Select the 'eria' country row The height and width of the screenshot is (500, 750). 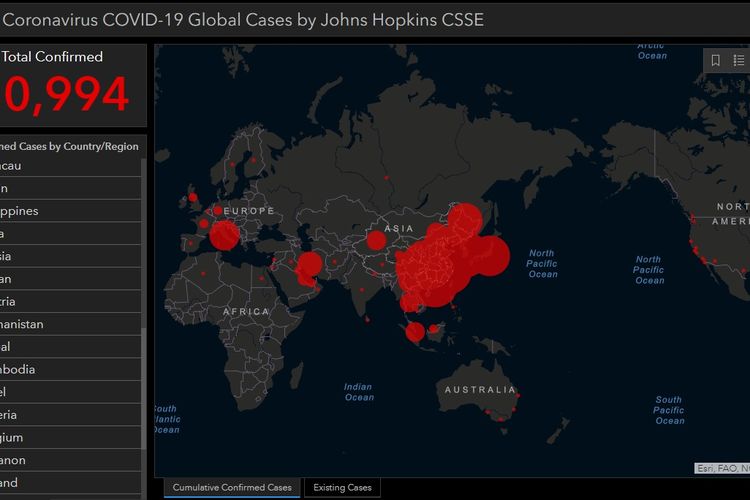70,415
